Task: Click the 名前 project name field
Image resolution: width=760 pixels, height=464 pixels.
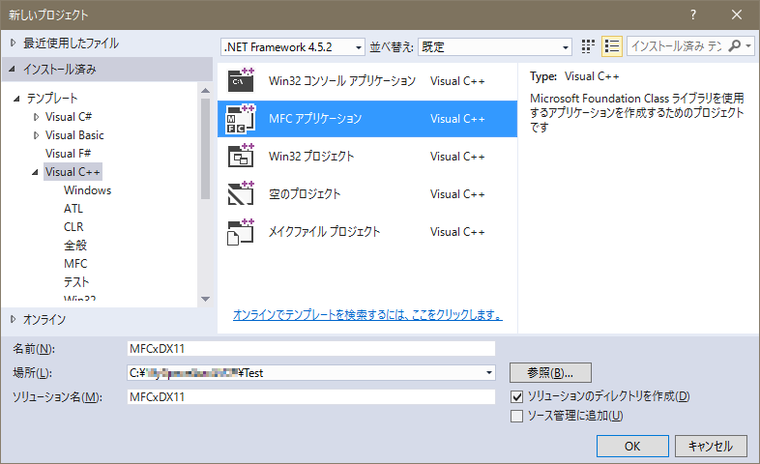Action: click(x=311, y=349)
